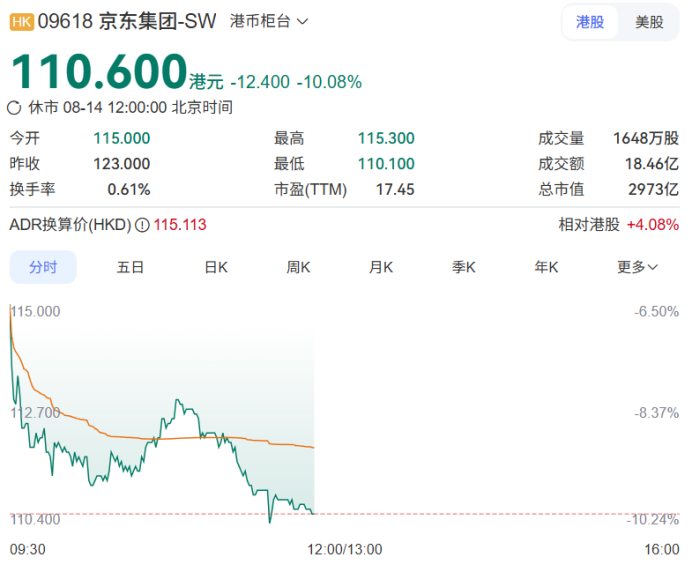Click the -8.37% axis label

click(657, 413)
